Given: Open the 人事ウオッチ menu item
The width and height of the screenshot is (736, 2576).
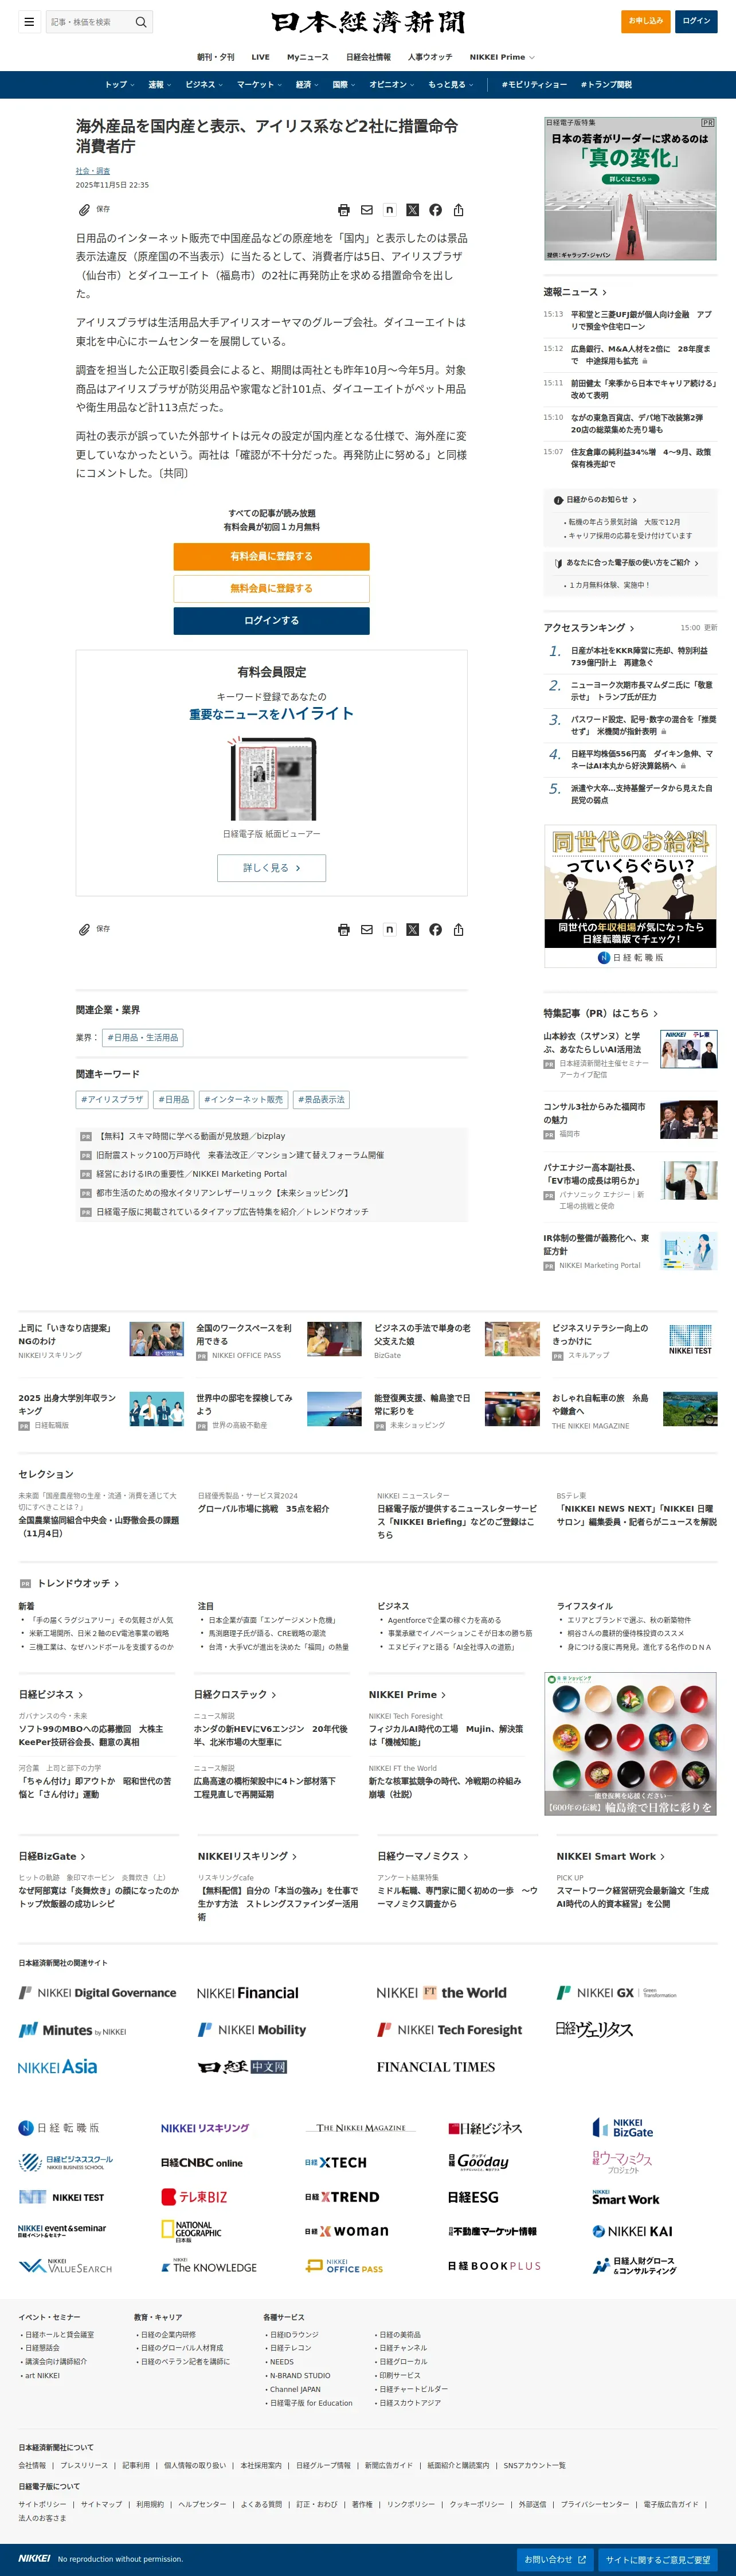Looking at the screenshot, I should point(430,57).
